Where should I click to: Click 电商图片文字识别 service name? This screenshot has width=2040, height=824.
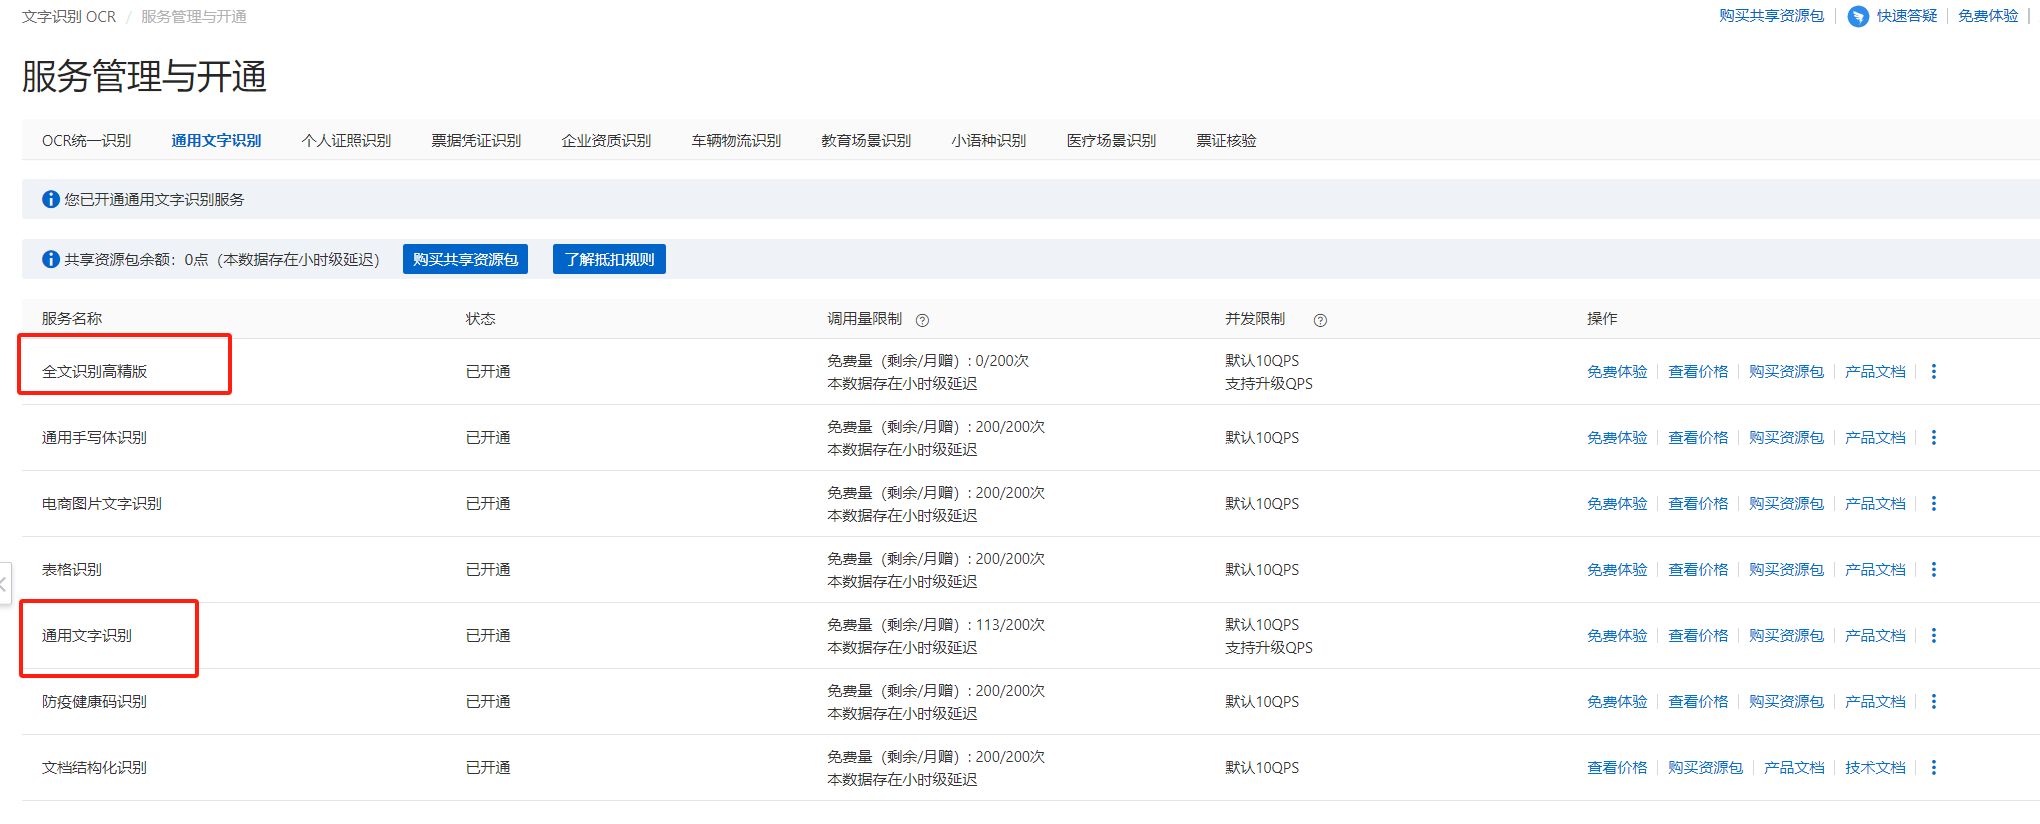point(101,503)
